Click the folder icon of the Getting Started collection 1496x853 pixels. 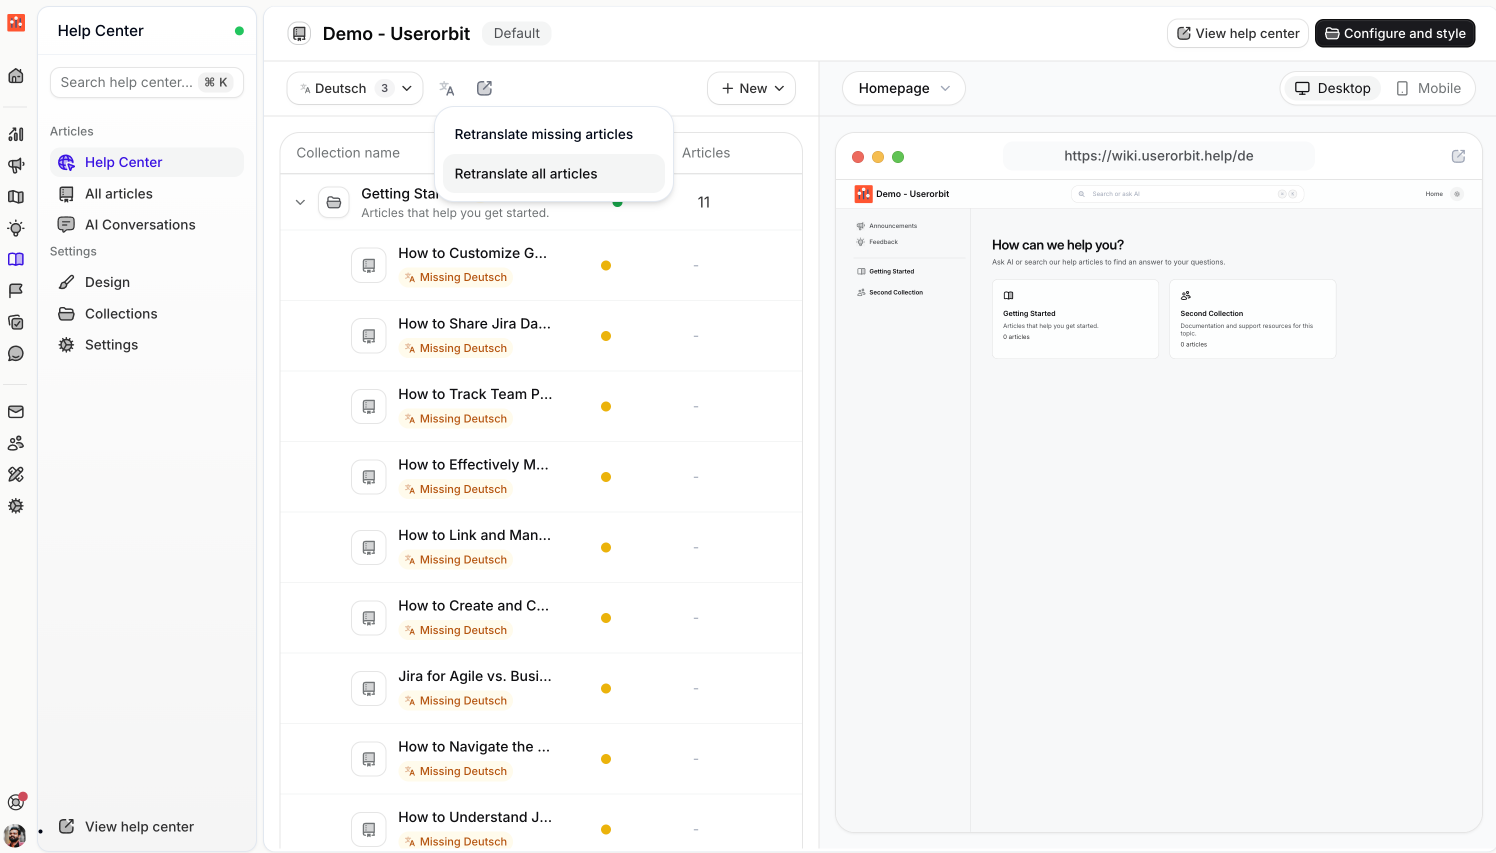click(x=334, y=202)
